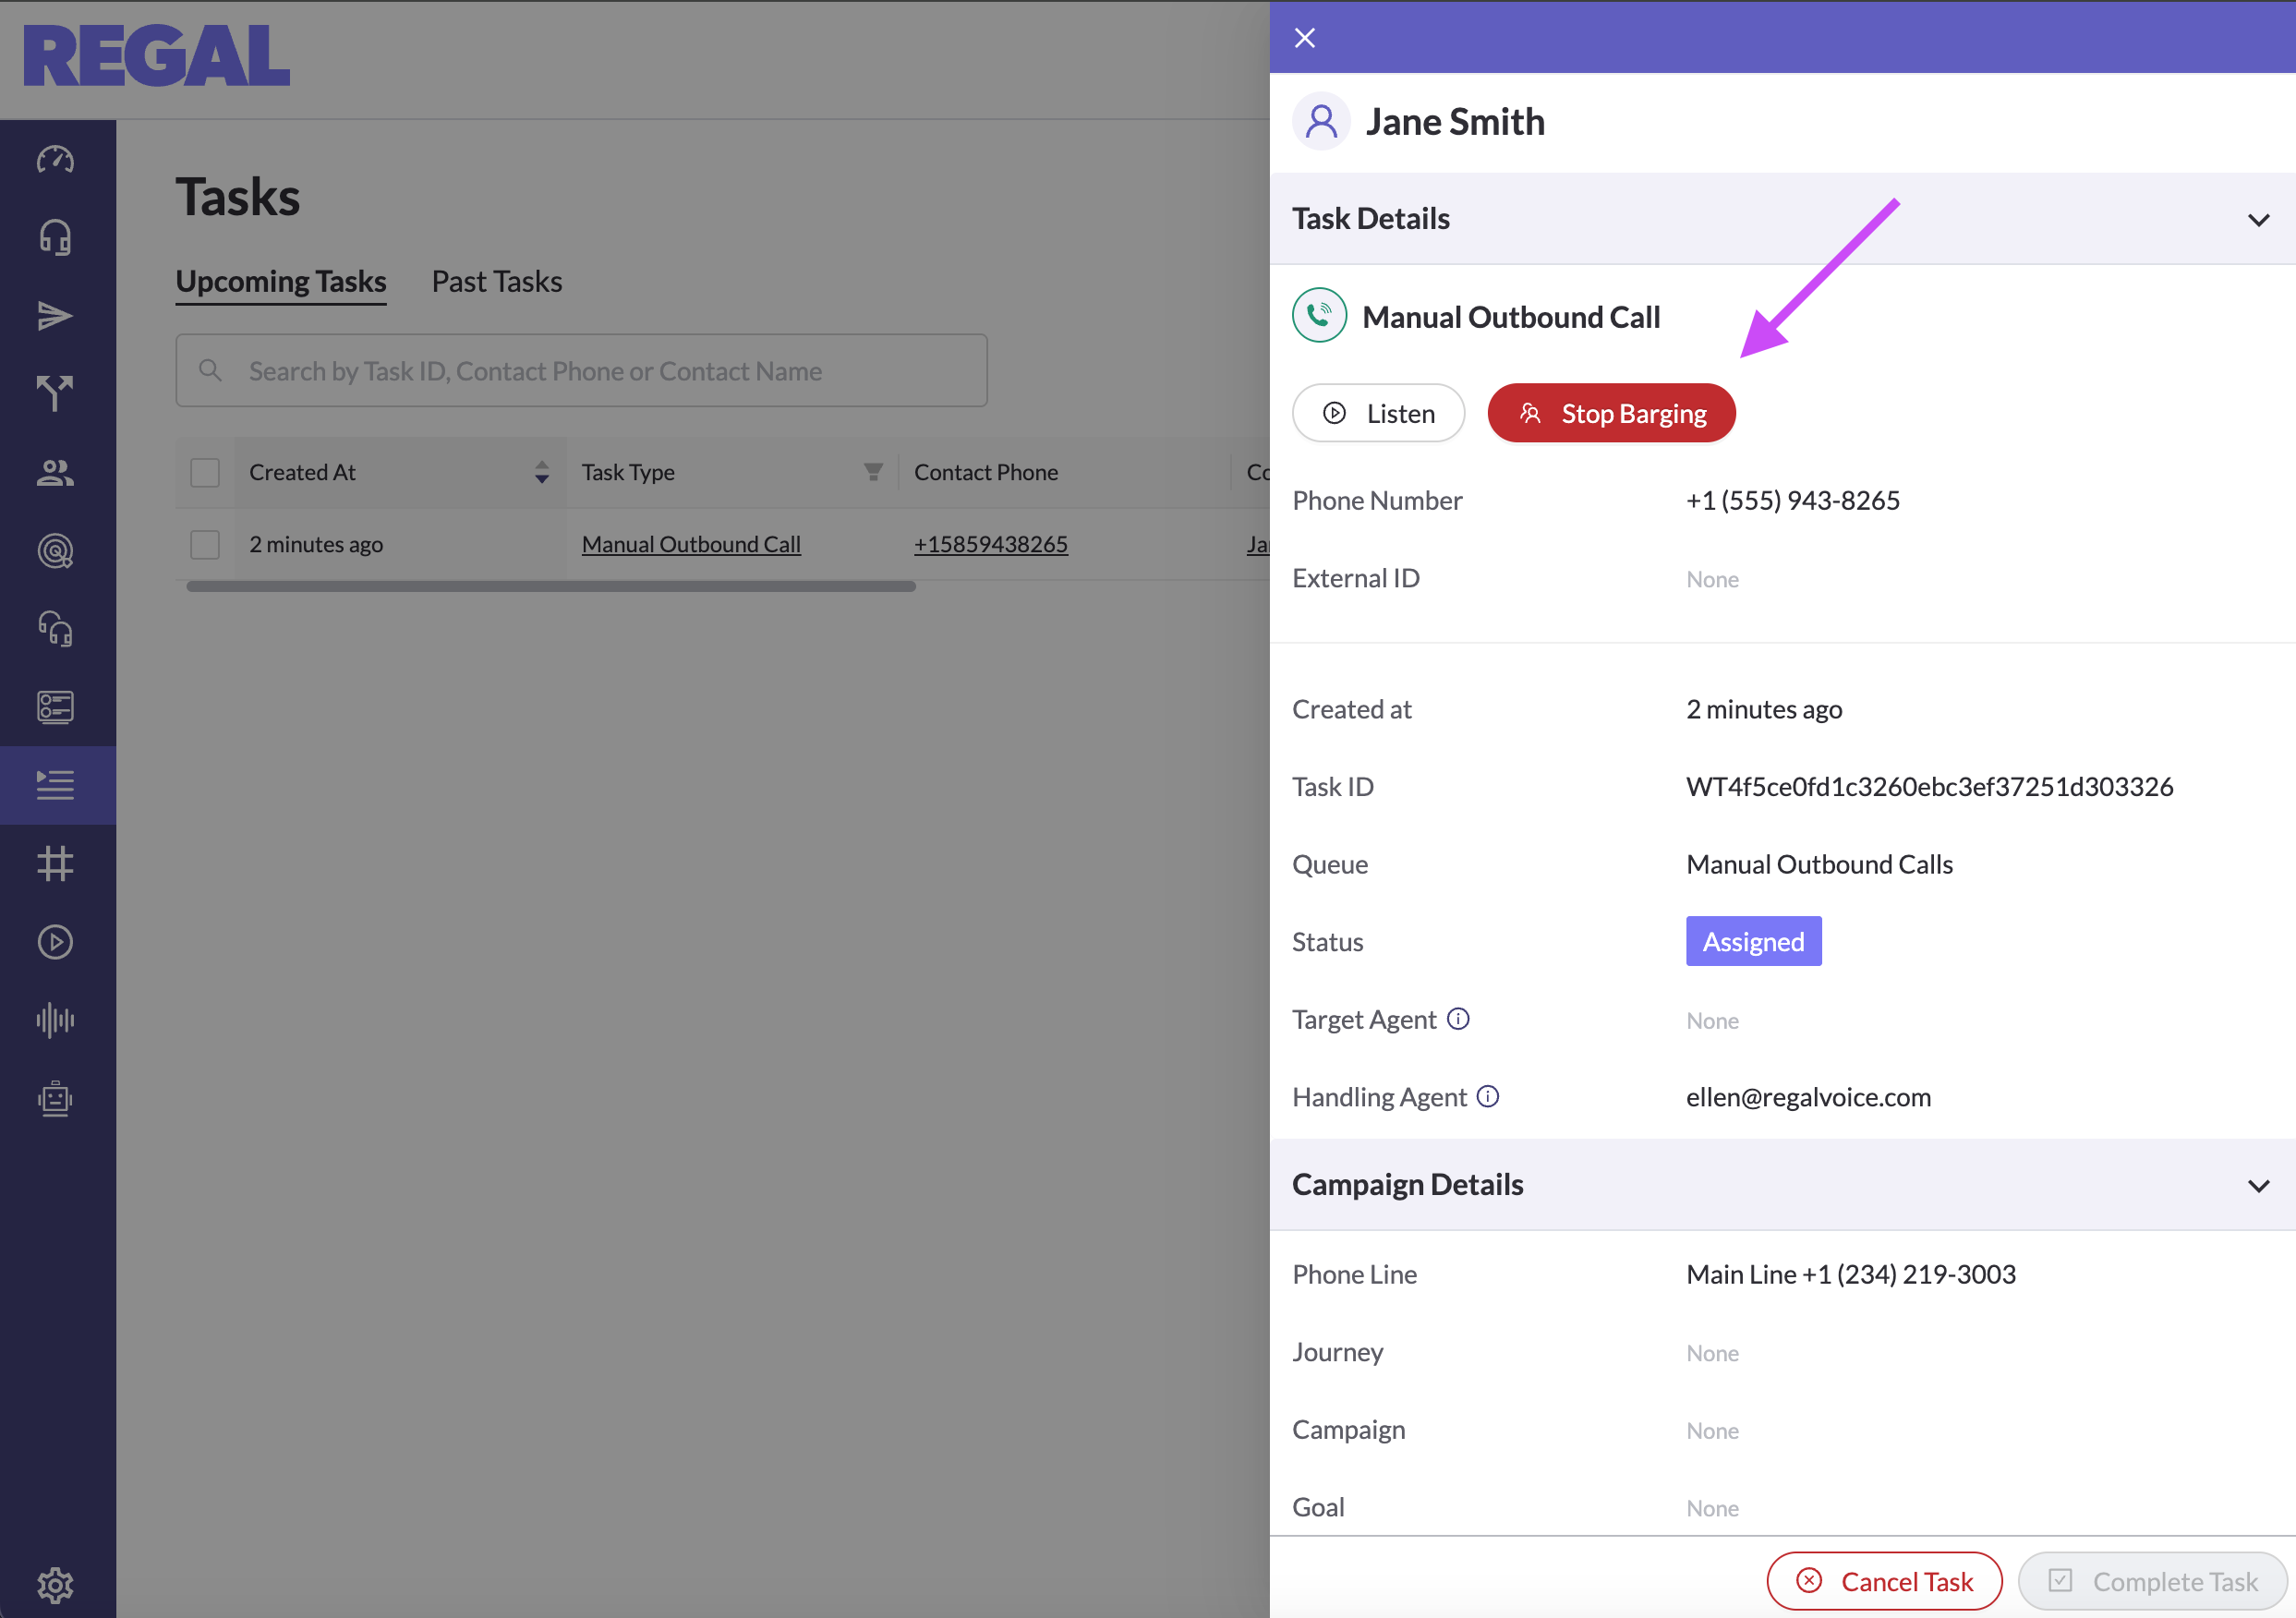Click the search magnifier icon
The width and height of the screenshot is (2296, 1618).
click(x=210, y=370)
